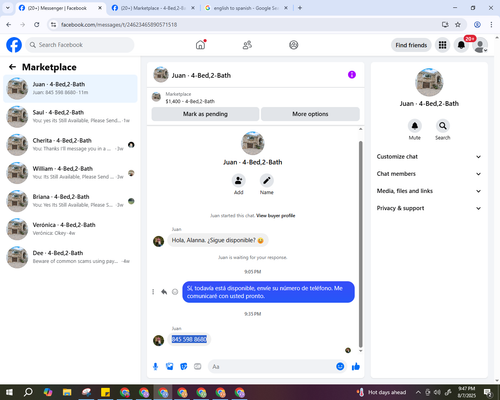
Task: Open the $1,400 Marketplace listing link
Action: [x=190, y=101]
